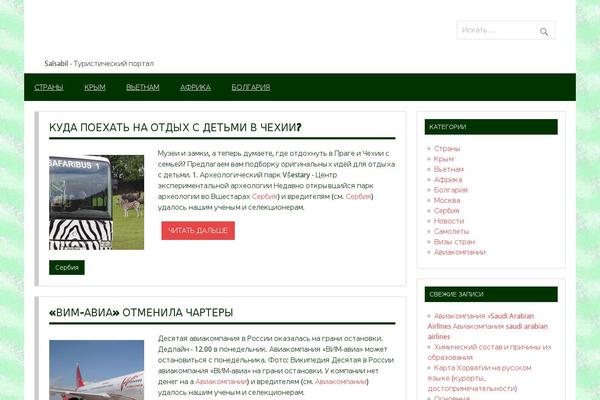This screenshot has width=600, height=400.
Task: Select Болгария in the categories list
Action: tap(450, 190)
